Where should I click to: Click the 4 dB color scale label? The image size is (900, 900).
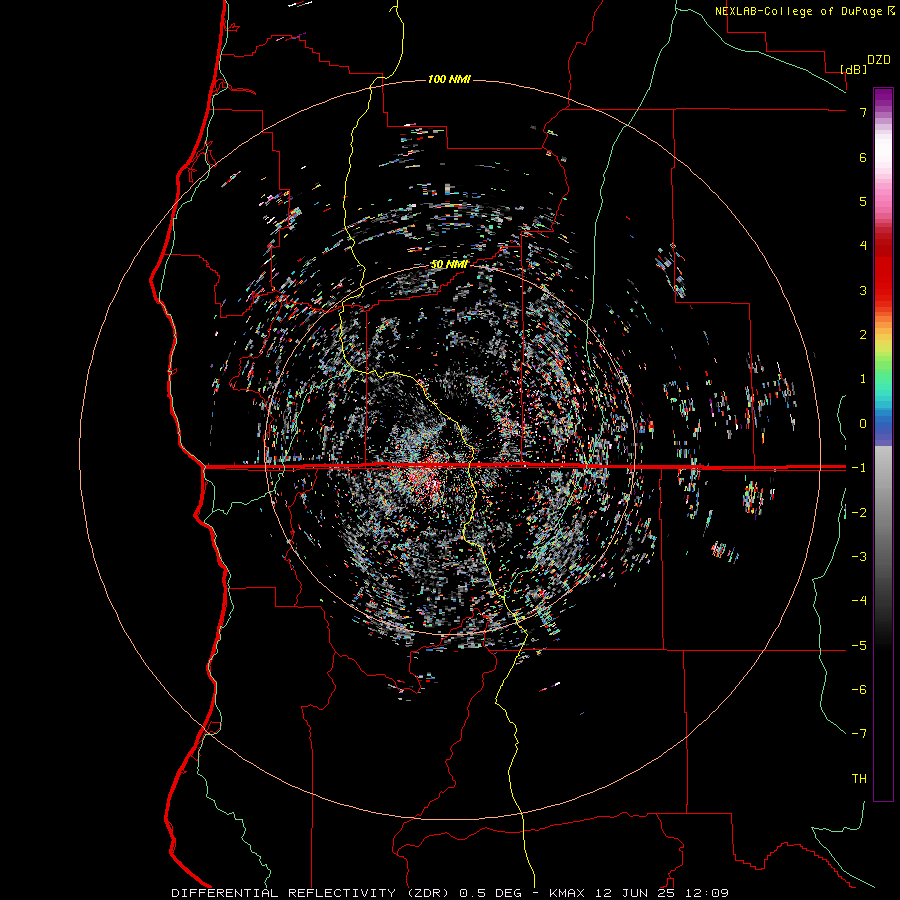coord(863,246)
